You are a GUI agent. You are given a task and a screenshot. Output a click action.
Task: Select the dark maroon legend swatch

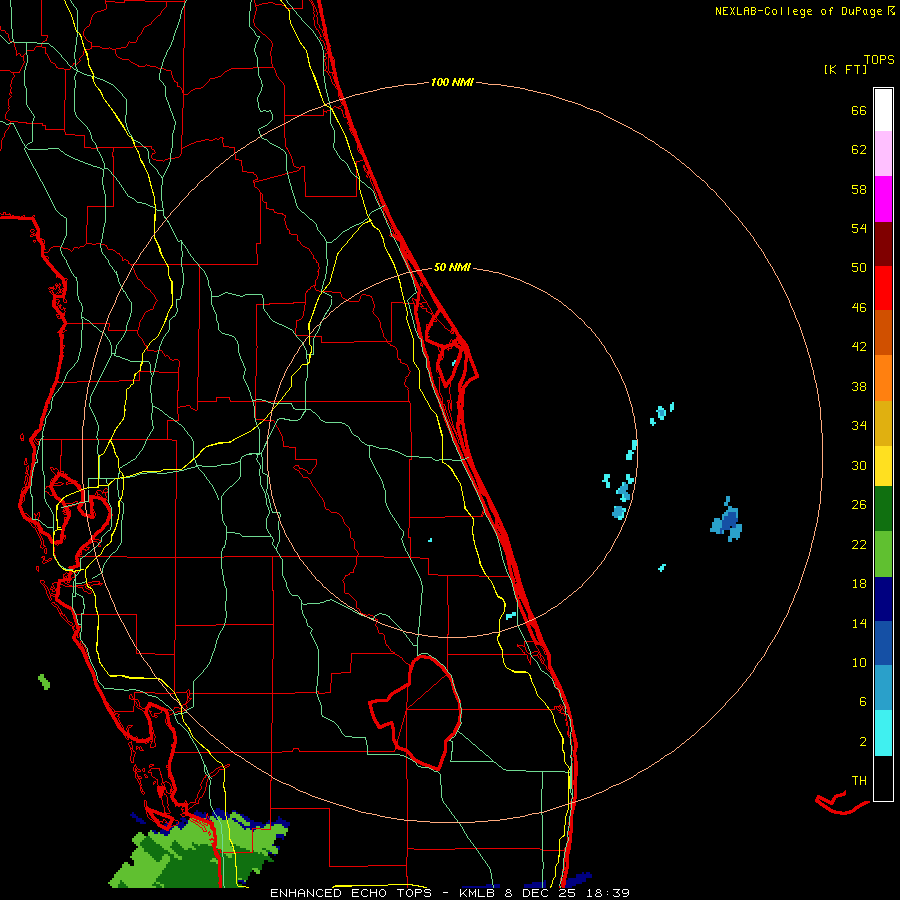tap(883, 244)
